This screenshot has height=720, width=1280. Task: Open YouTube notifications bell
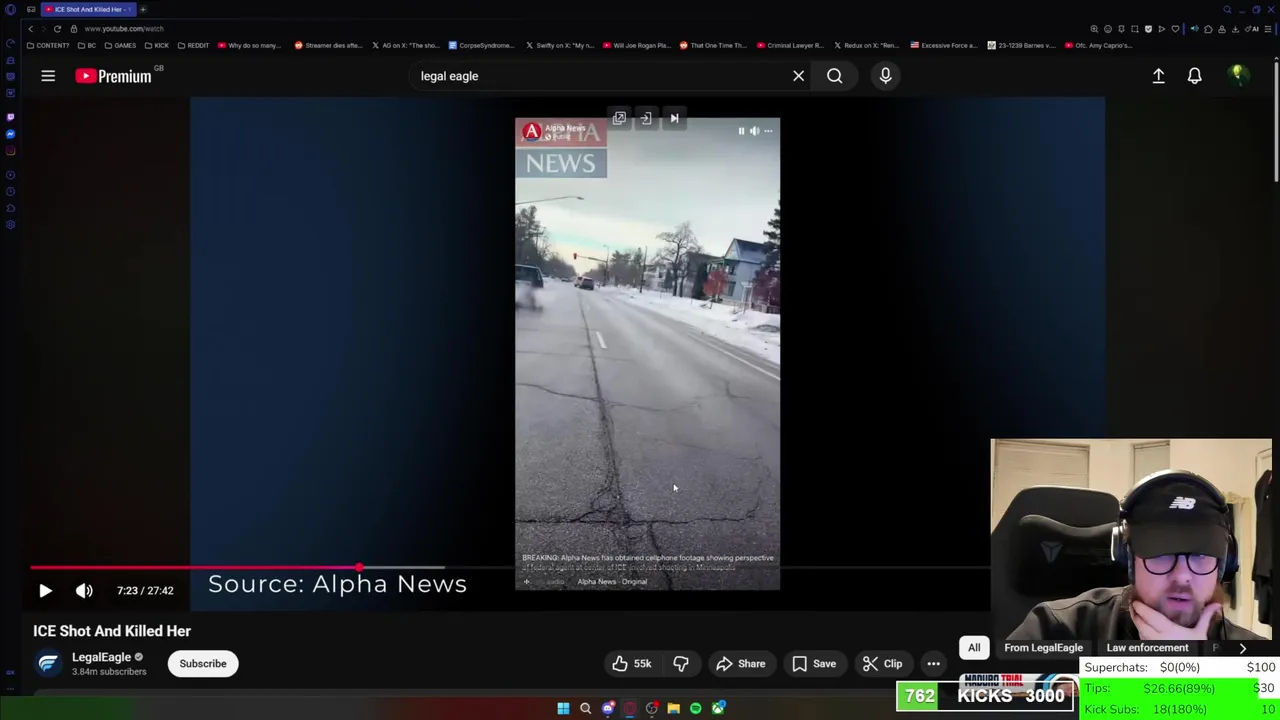(x=1194, y=76)
